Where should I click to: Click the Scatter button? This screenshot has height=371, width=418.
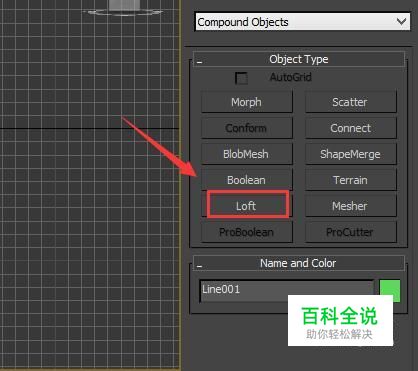point(351,102)
